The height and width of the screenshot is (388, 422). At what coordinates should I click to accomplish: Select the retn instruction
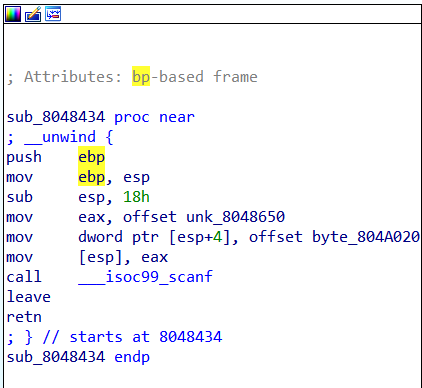[x=24, y=317]
